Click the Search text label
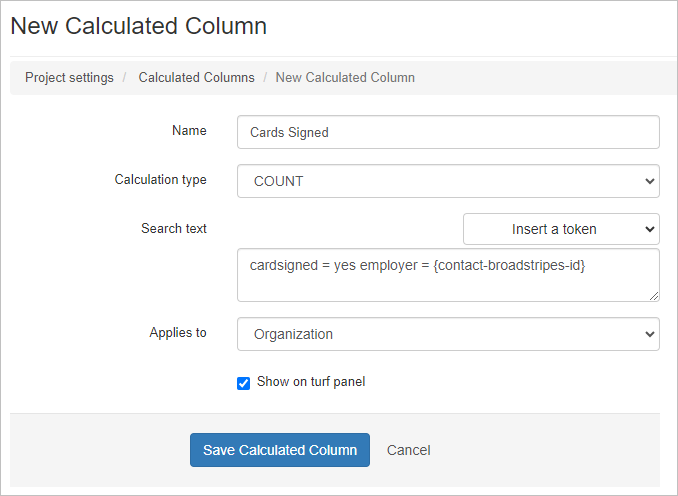The width and height of the screenshot is (678, 496). point(174,229)
